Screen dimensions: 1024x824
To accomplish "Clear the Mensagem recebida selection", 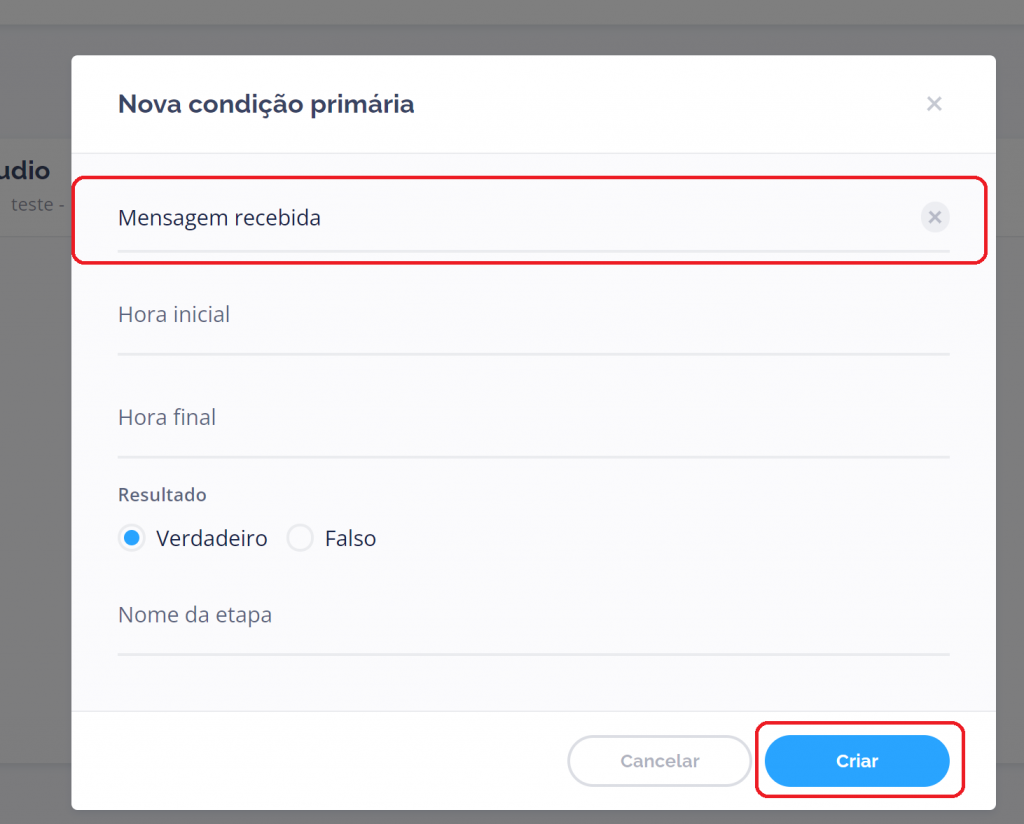I will click(935, 217).
